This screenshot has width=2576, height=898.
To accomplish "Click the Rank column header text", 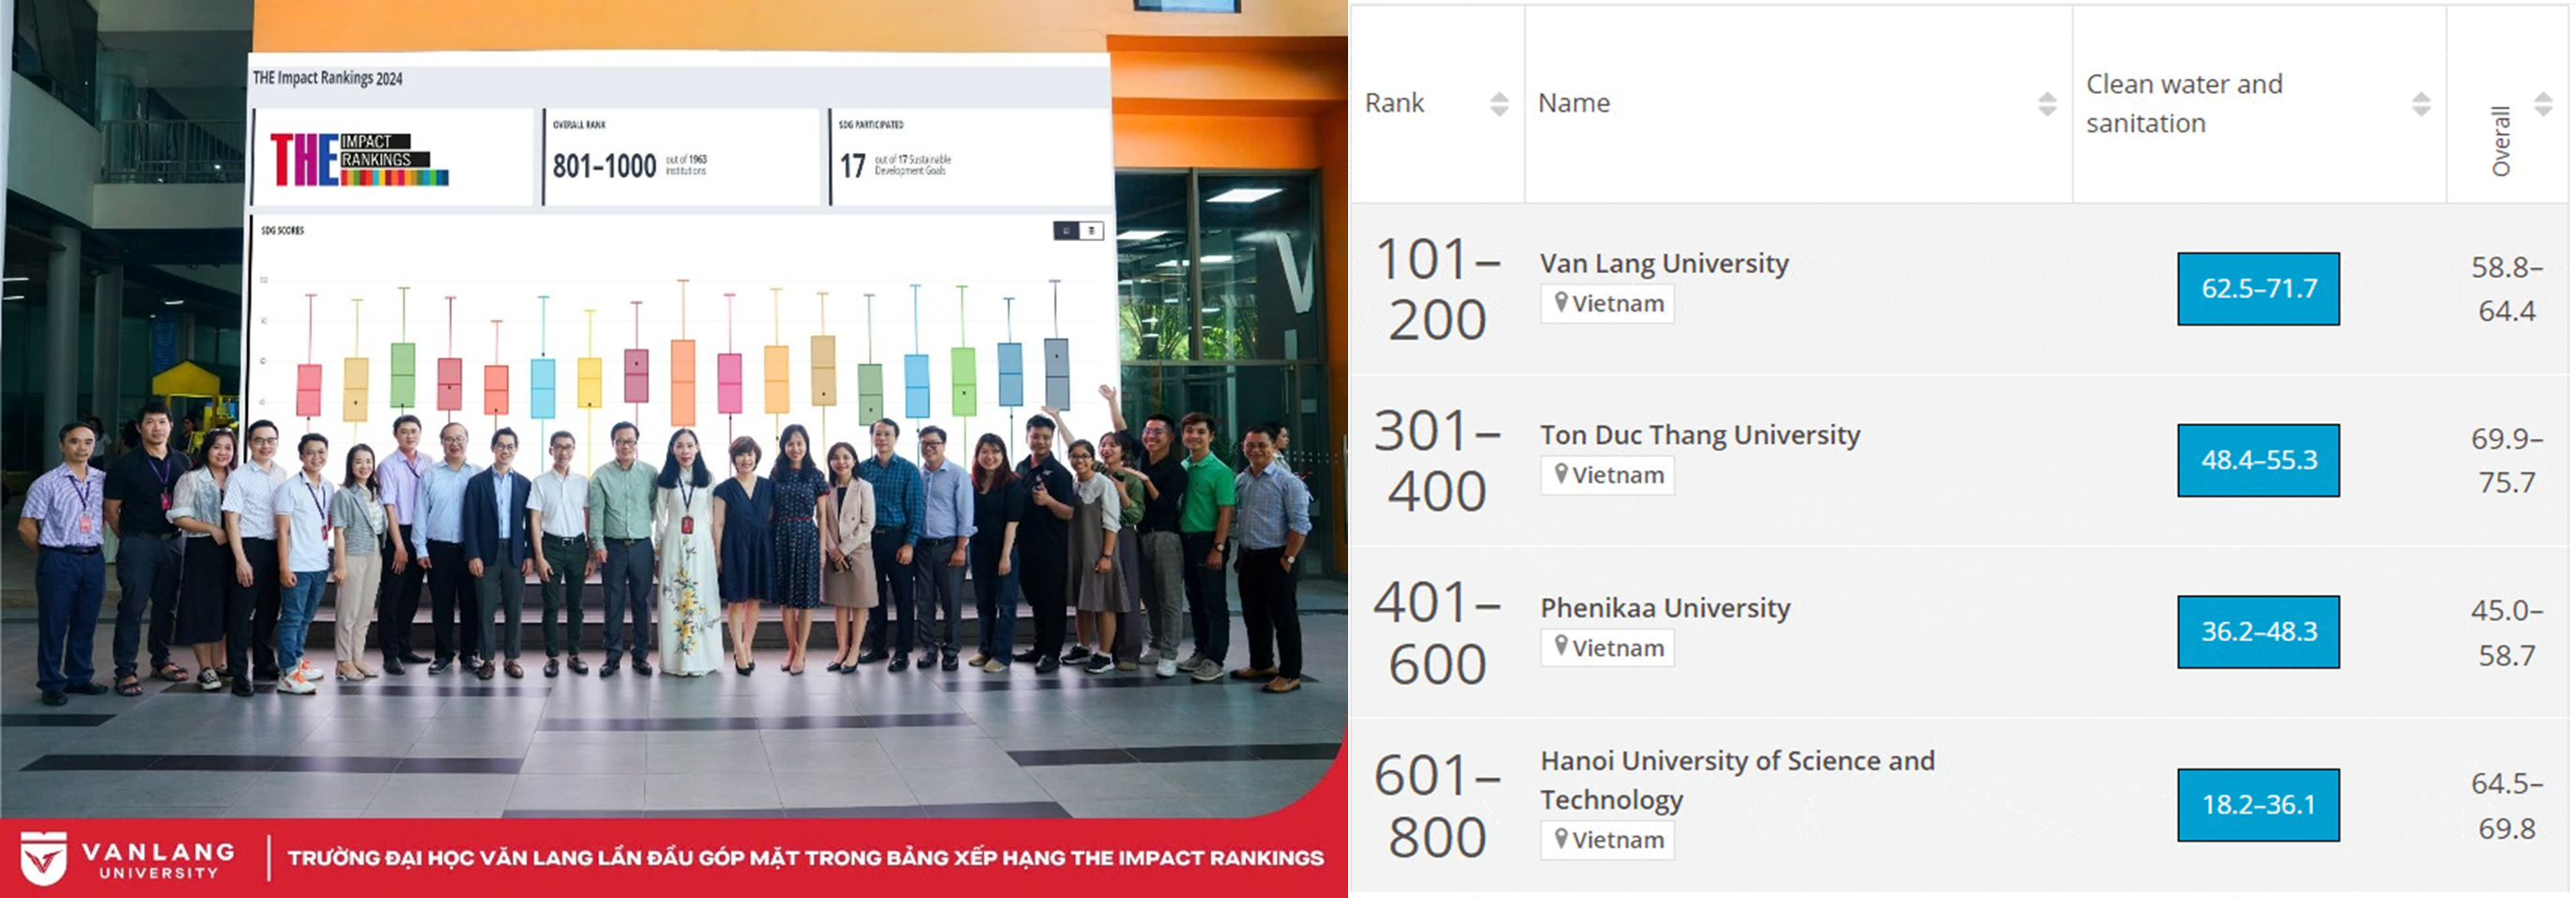I will tap(1394, 103).
